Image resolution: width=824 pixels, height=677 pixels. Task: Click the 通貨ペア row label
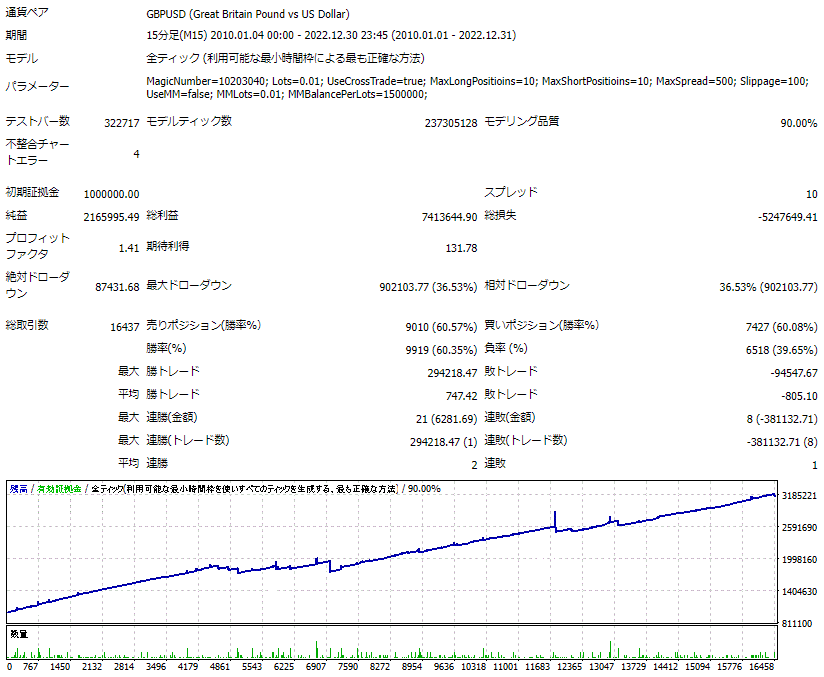click(x=27, y=12)
